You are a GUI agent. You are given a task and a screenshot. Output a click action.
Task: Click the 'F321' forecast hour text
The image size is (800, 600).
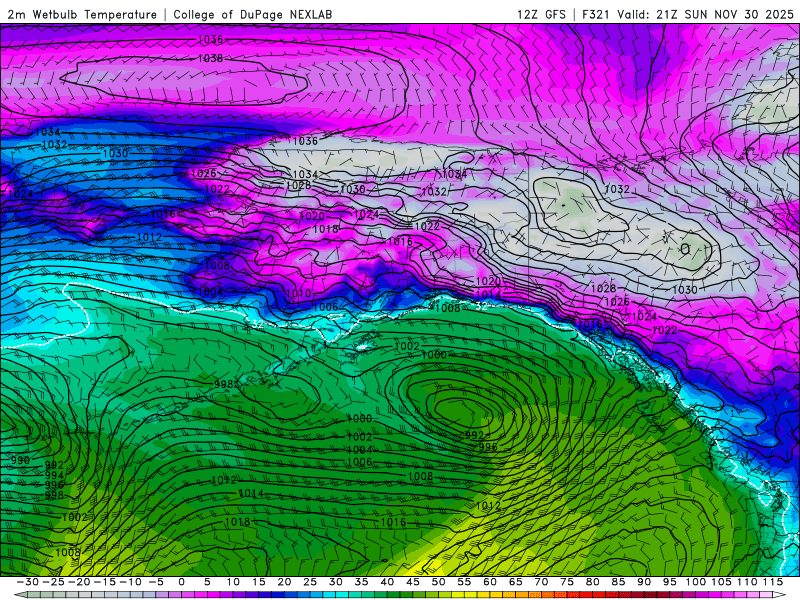click(x=597, y=15)
